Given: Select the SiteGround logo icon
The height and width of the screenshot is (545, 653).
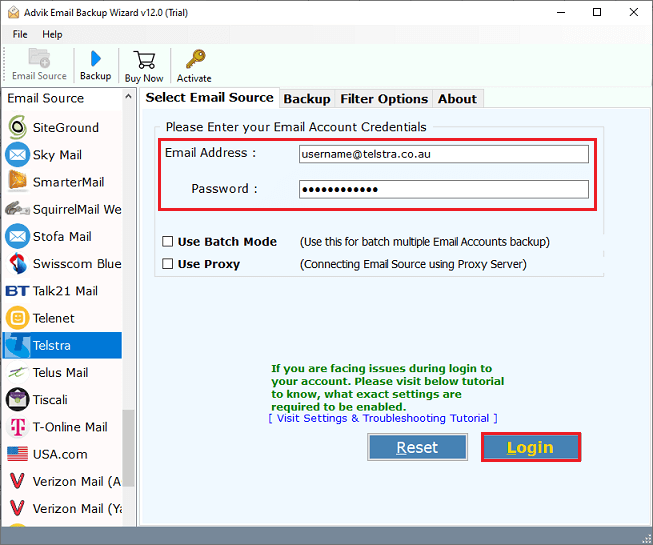Looking at the screenshot, I should coord(17,127).
